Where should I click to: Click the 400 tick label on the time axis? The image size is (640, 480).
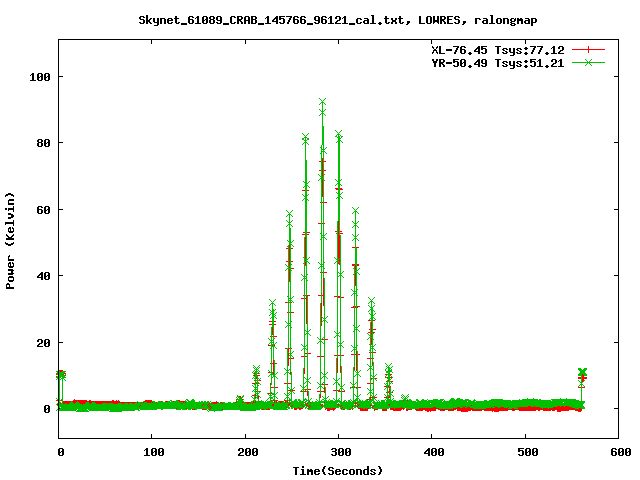click(x=431, y=453)
